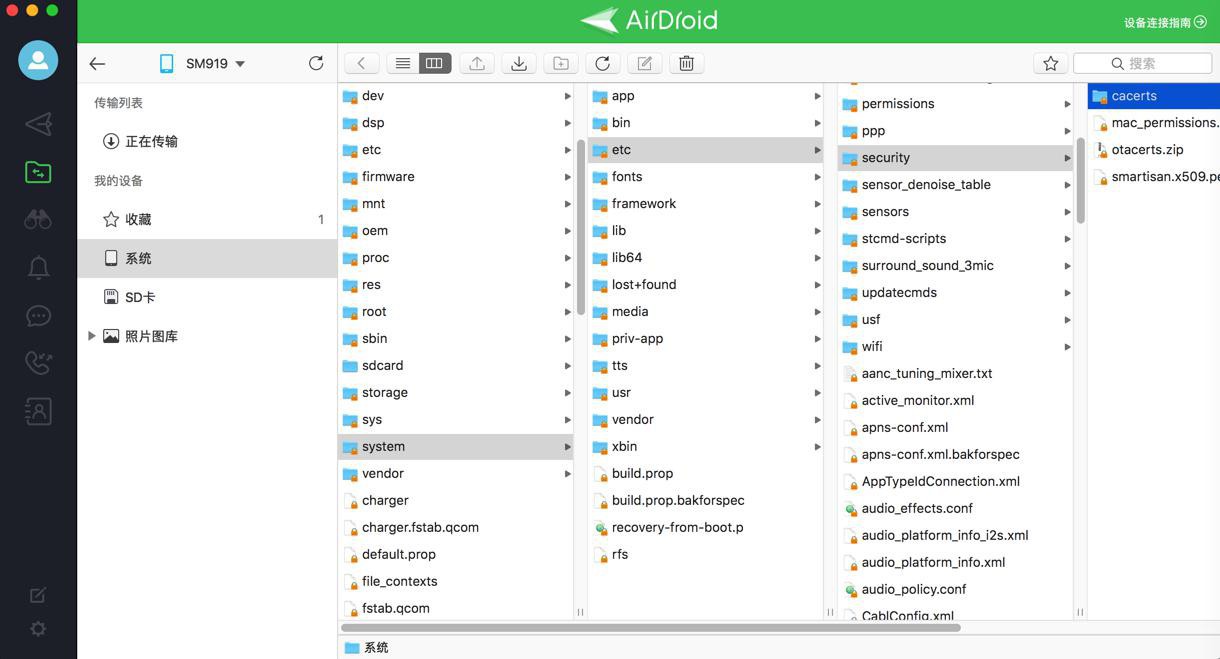This screenshot has height=659, width=1220.
Task: Select recovery-from-boot.p file
Action: pyautogui.click(x=706, y=527)
